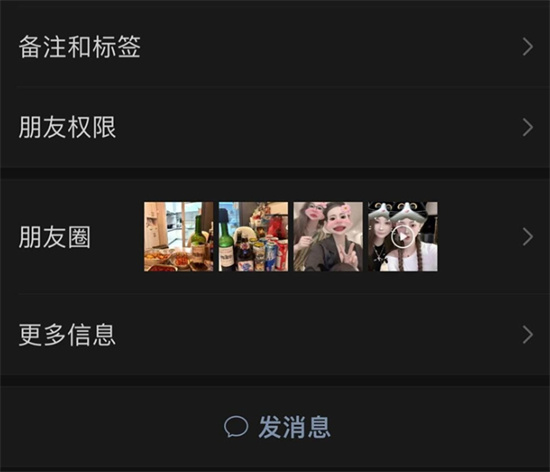Play the video in Moments preview
The image size is (550, 472).
(402, 237)
